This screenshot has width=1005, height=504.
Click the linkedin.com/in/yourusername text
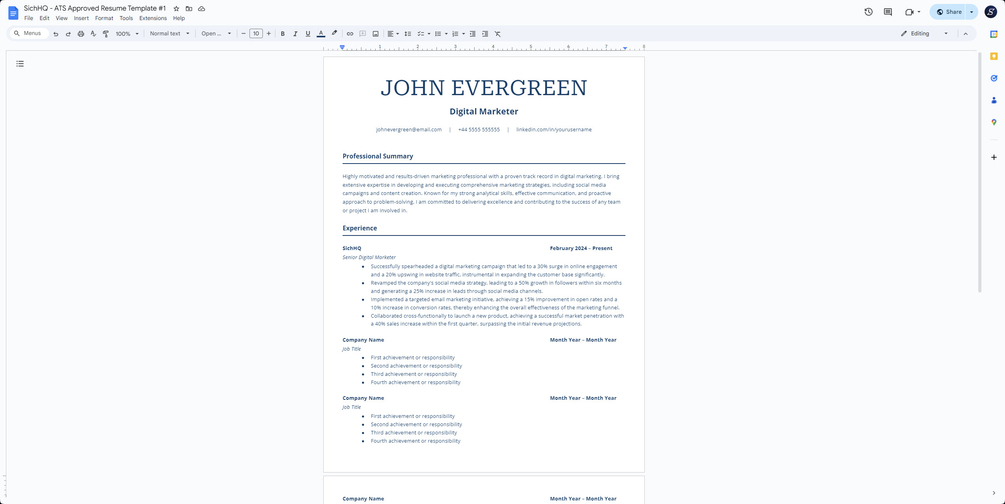[554, 130]
